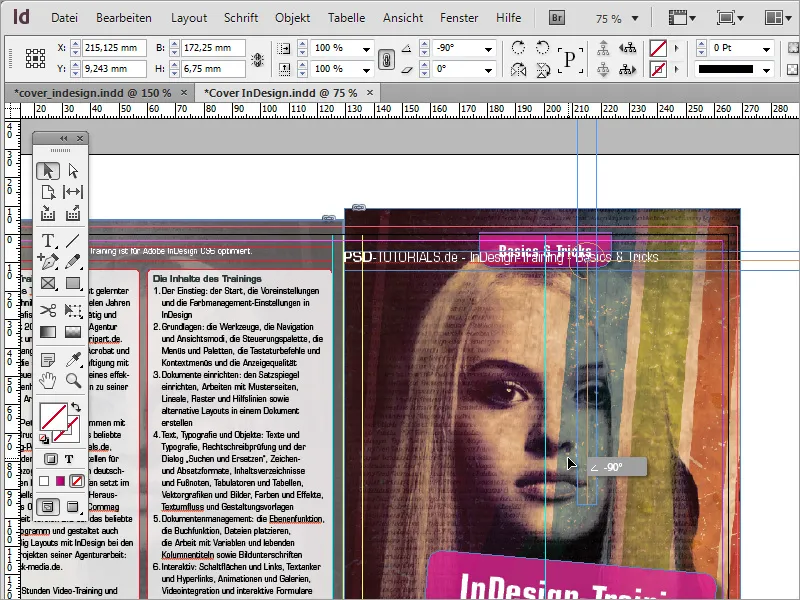
Task: Open the Fenster menu
Action: [x=459, y=18]
